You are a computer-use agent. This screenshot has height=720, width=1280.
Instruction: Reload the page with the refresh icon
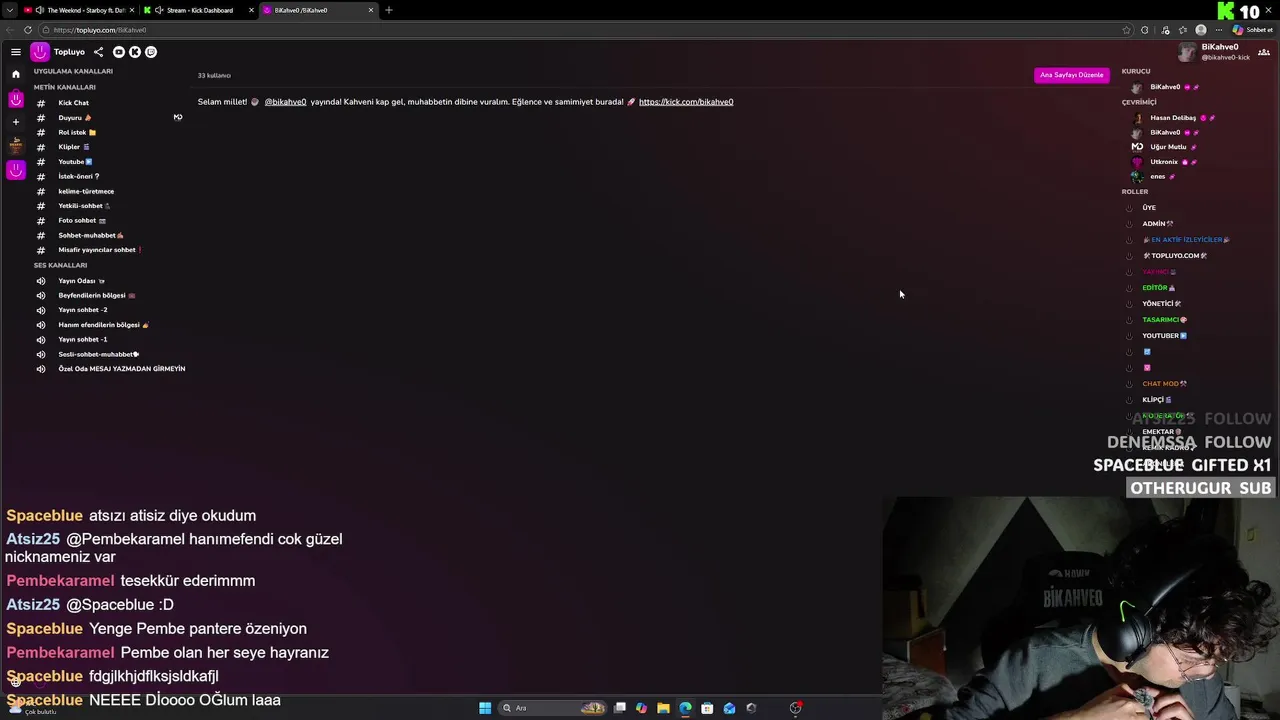click(28, 30)
